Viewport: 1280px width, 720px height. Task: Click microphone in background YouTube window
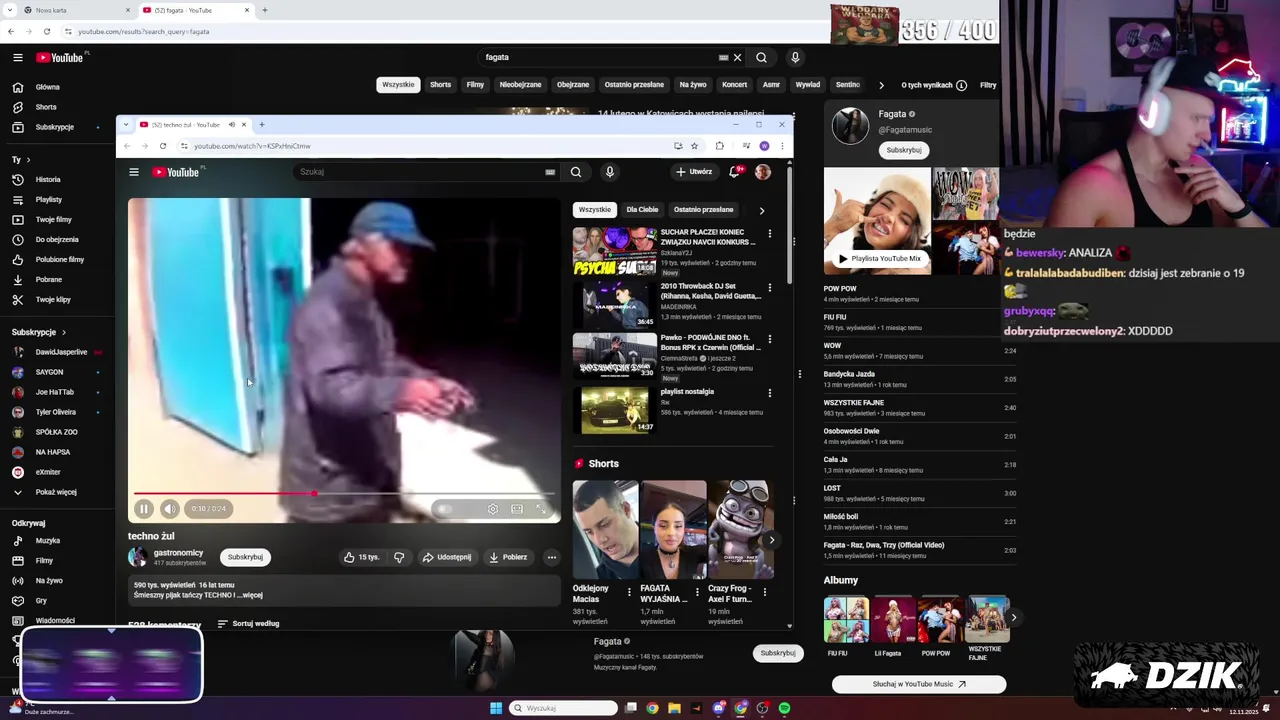tap(795, 58)
